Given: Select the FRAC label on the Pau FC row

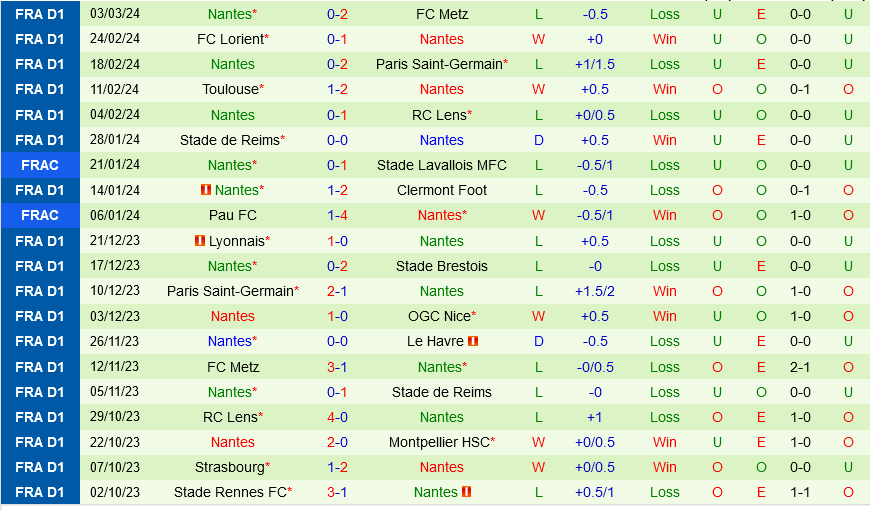Looking at the screenshot, I should [40, 215].
